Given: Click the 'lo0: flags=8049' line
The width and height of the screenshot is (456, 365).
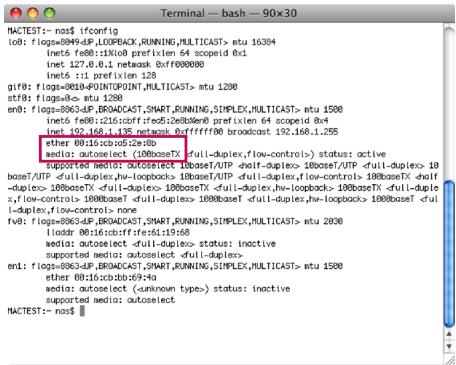Looking at the screenshot, I should (141, 42).
